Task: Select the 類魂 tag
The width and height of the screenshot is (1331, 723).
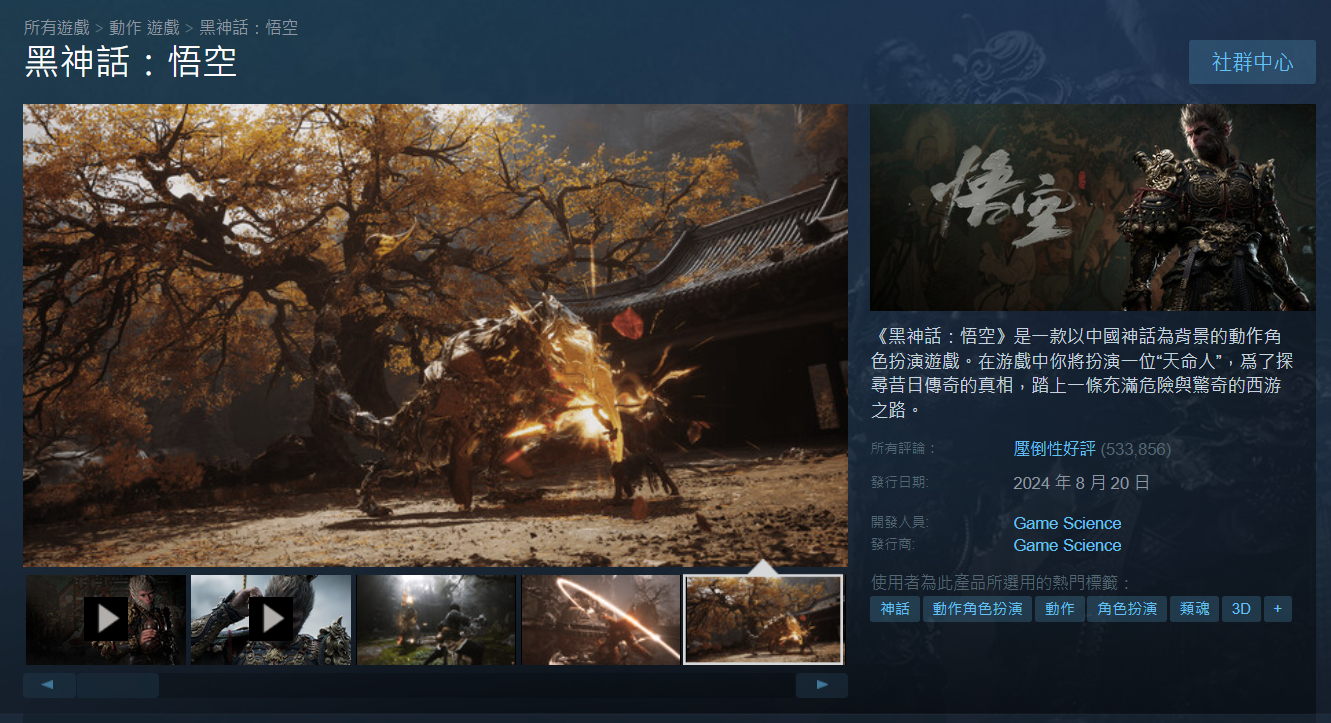Action: click(1194, 608)
